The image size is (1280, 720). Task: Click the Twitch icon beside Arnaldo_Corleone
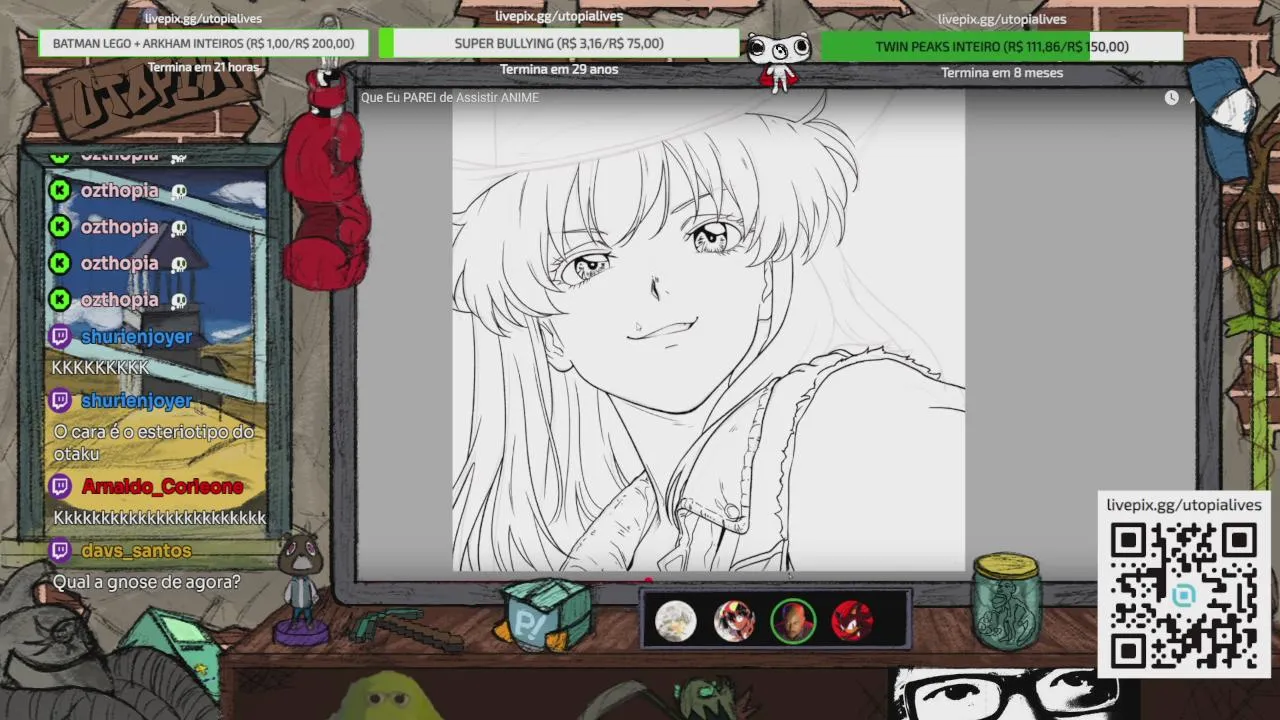point(60,487)
